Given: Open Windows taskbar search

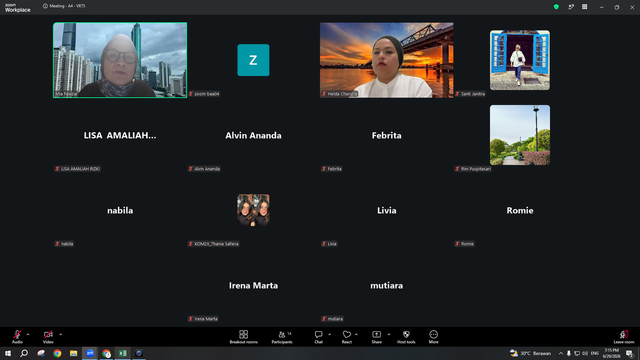Looking at the screenshot, I should point(24,353).
